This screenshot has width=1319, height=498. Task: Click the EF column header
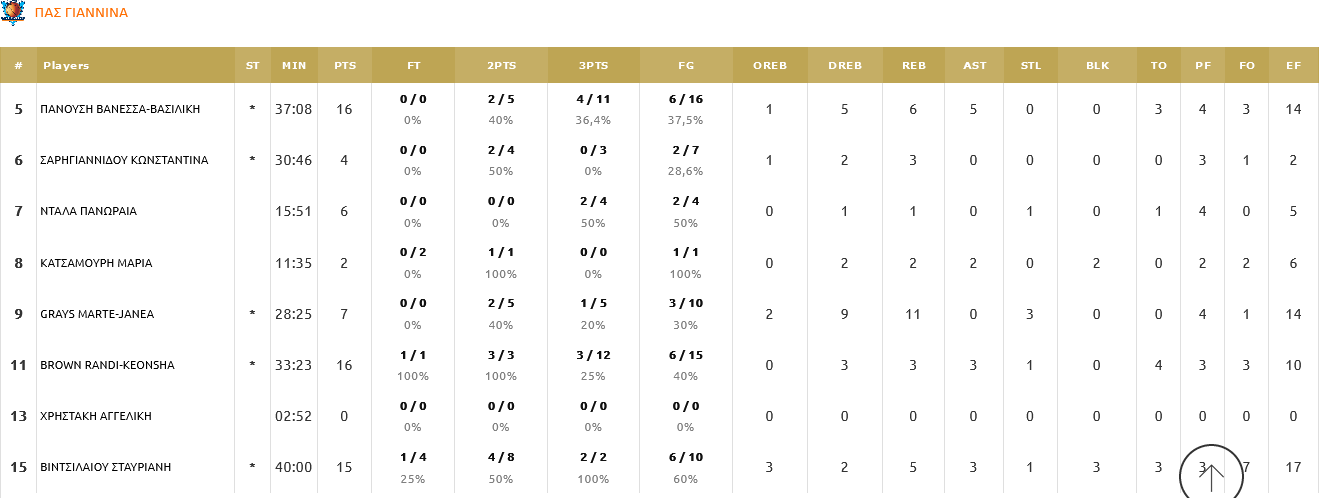coord(1293,66)
